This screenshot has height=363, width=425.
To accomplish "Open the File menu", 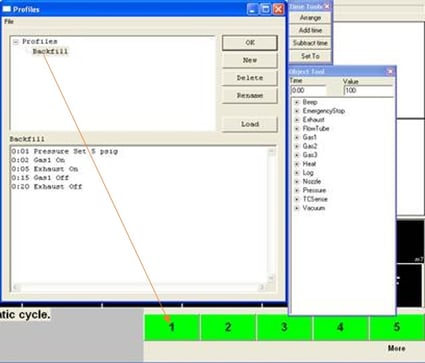I will click(x=9, y=22).
